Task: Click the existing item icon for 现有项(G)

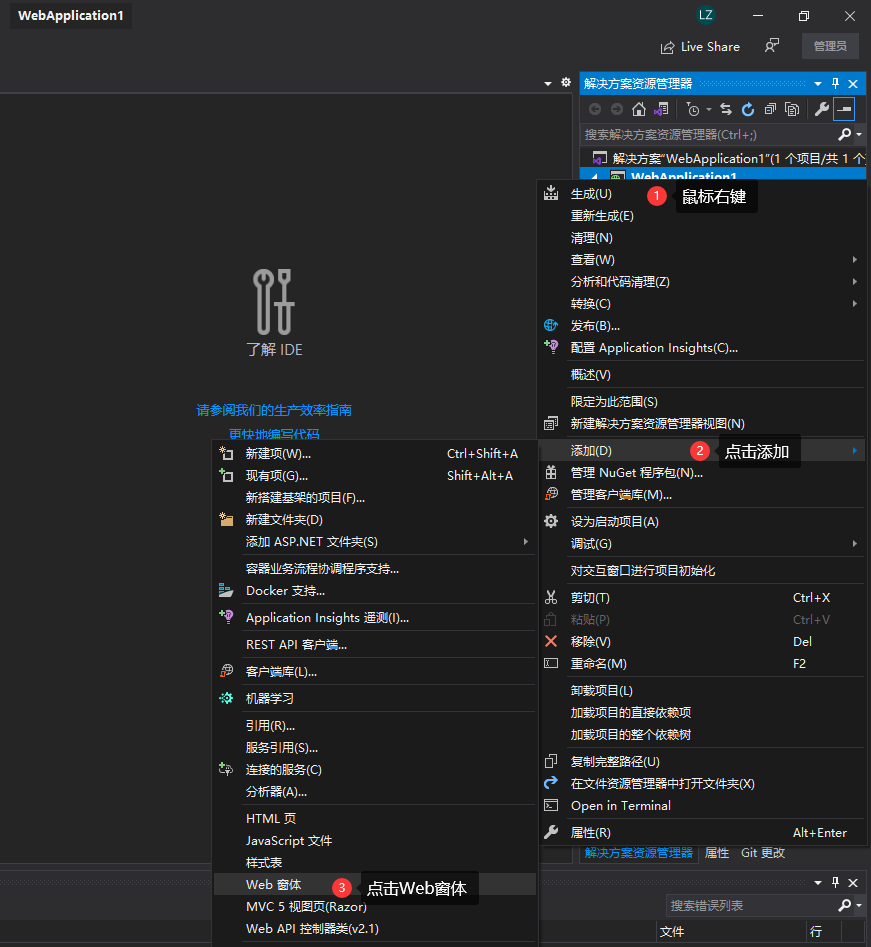Action: 226,475
